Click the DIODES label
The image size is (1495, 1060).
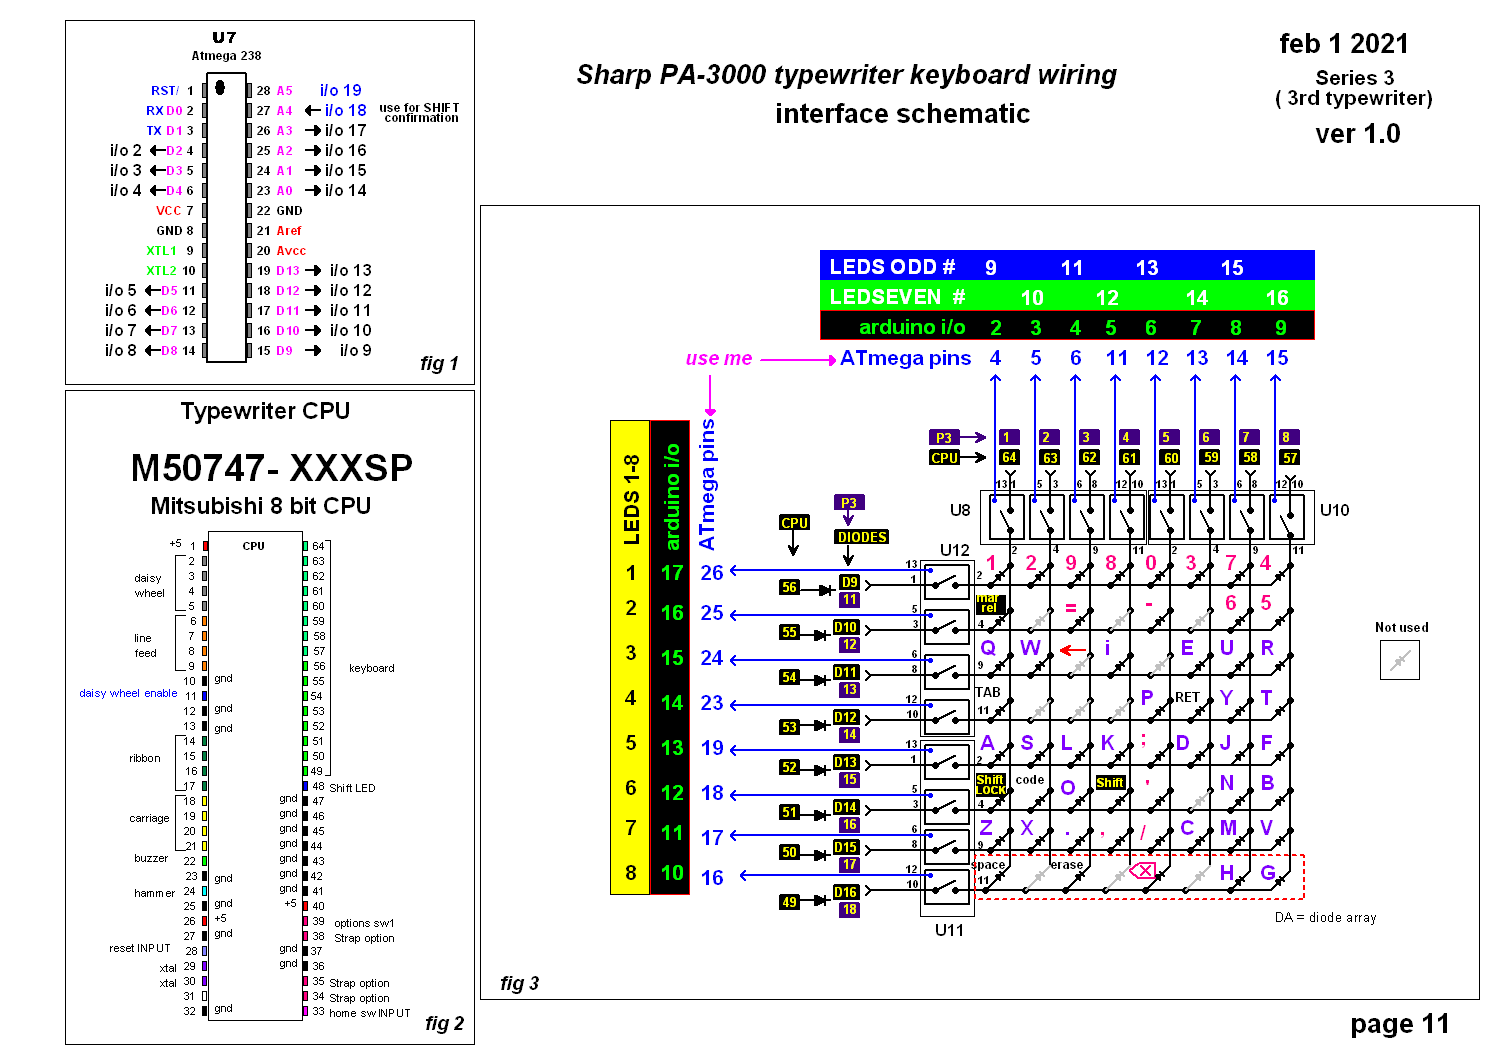(x=862, y=537)
